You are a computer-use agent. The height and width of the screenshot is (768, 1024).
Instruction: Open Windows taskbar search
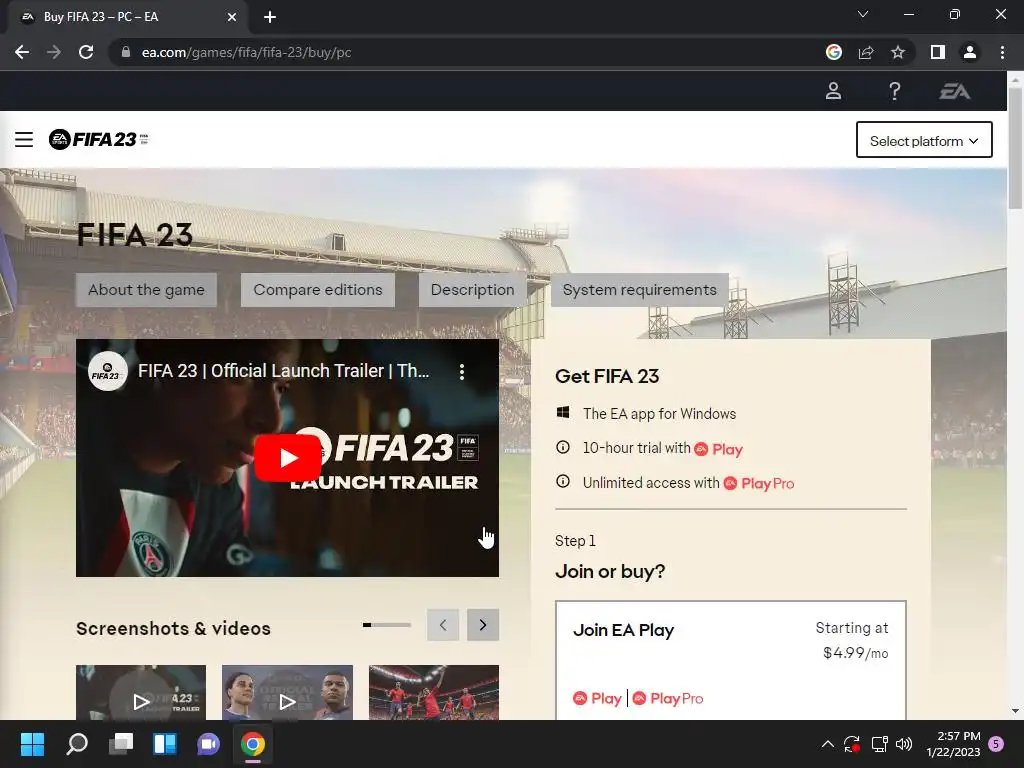point(77,744)
